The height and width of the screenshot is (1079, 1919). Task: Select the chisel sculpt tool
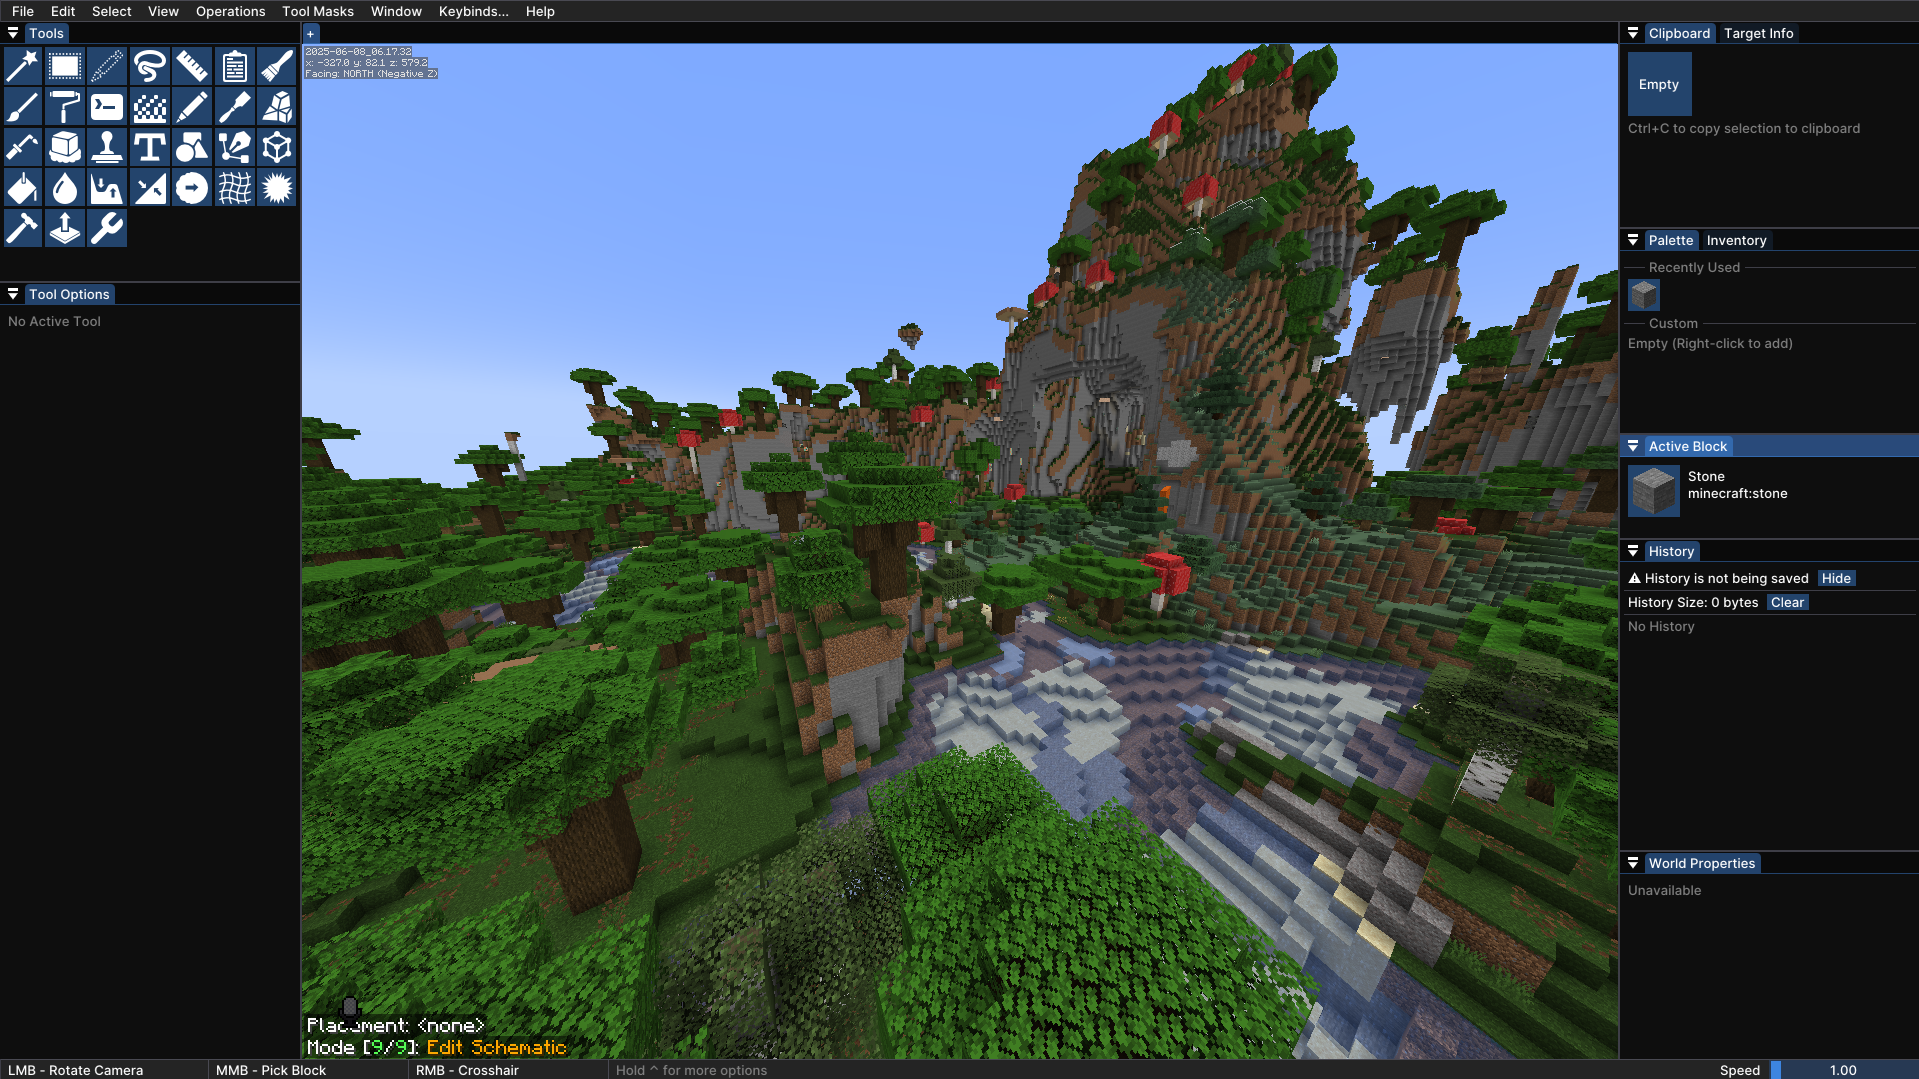(235, 107)
